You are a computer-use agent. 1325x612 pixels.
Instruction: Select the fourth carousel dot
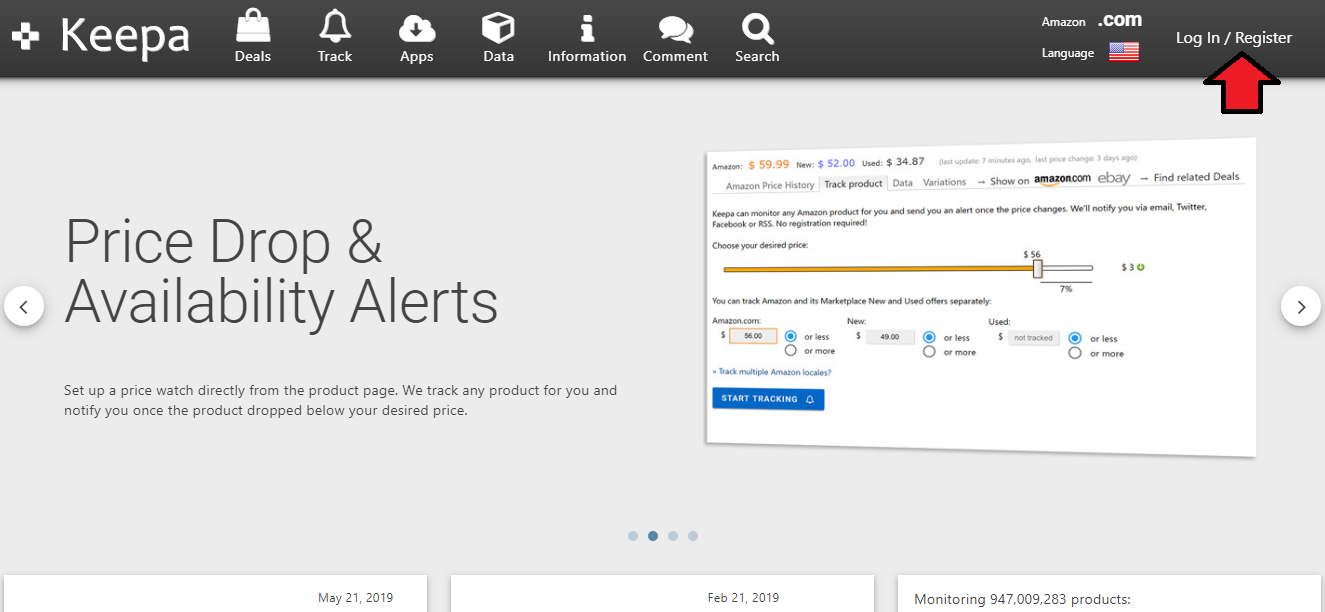tap(693, 536)
